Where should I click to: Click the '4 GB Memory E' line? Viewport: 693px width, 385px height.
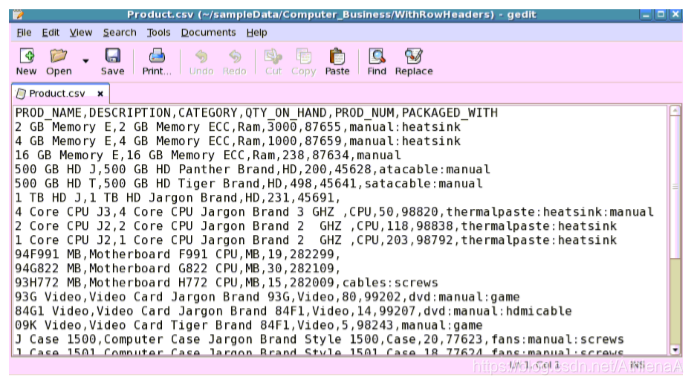point(238,141)
